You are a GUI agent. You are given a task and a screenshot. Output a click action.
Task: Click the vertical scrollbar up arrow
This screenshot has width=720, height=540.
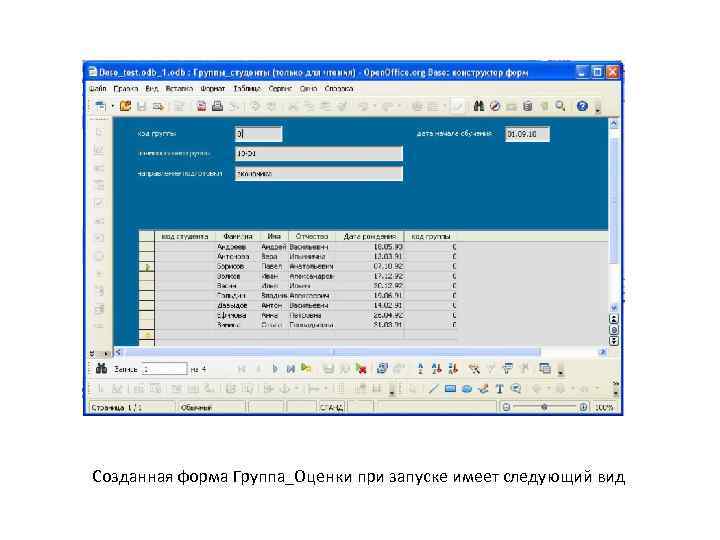tap(613, 124)
